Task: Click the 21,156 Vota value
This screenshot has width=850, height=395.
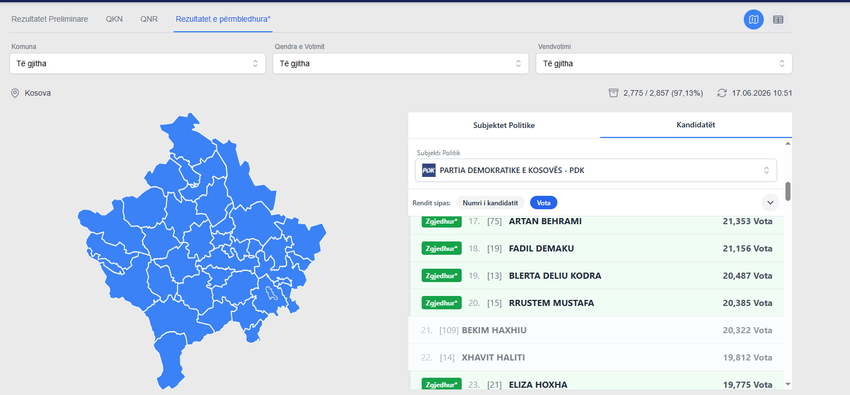Action: [x=747, y=248]
